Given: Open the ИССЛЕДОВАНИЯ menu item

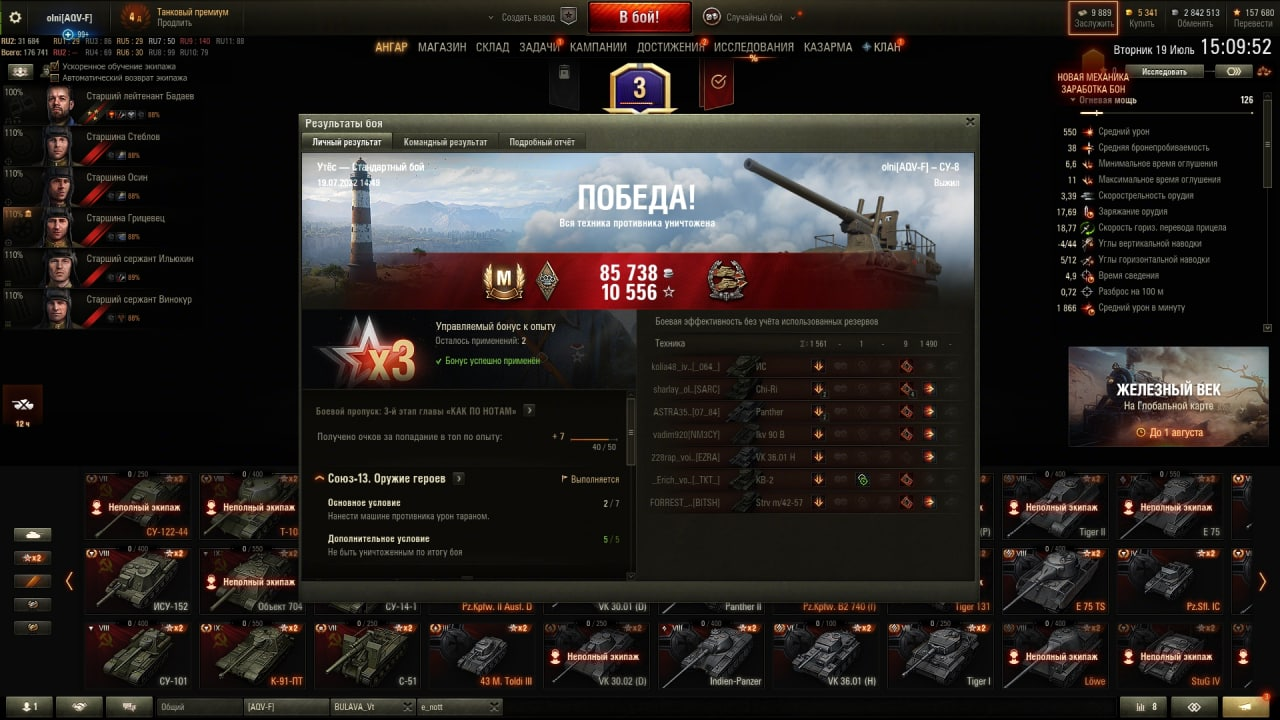Looking at the screenshot, I should pos(754,47).
